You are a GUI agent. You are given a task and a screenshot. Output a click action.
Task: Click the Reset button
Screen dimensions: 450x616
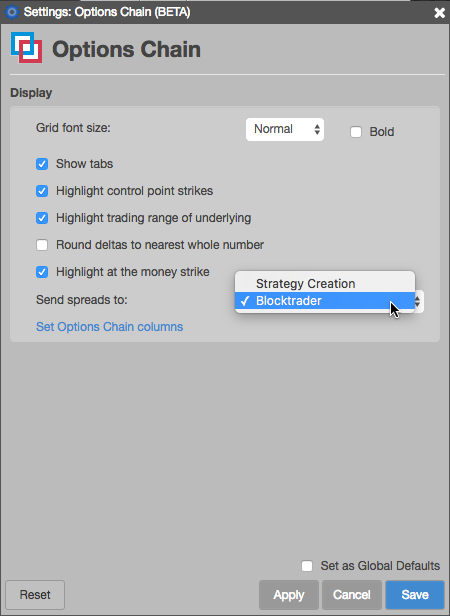pos(35,595)
